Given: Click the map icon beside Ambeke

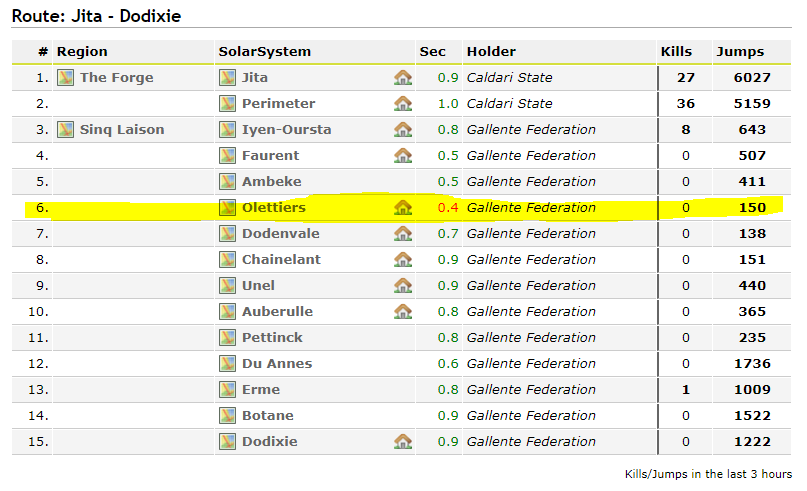Looking at the screenshot, I should pyautogui.click(x=227, y=182).
